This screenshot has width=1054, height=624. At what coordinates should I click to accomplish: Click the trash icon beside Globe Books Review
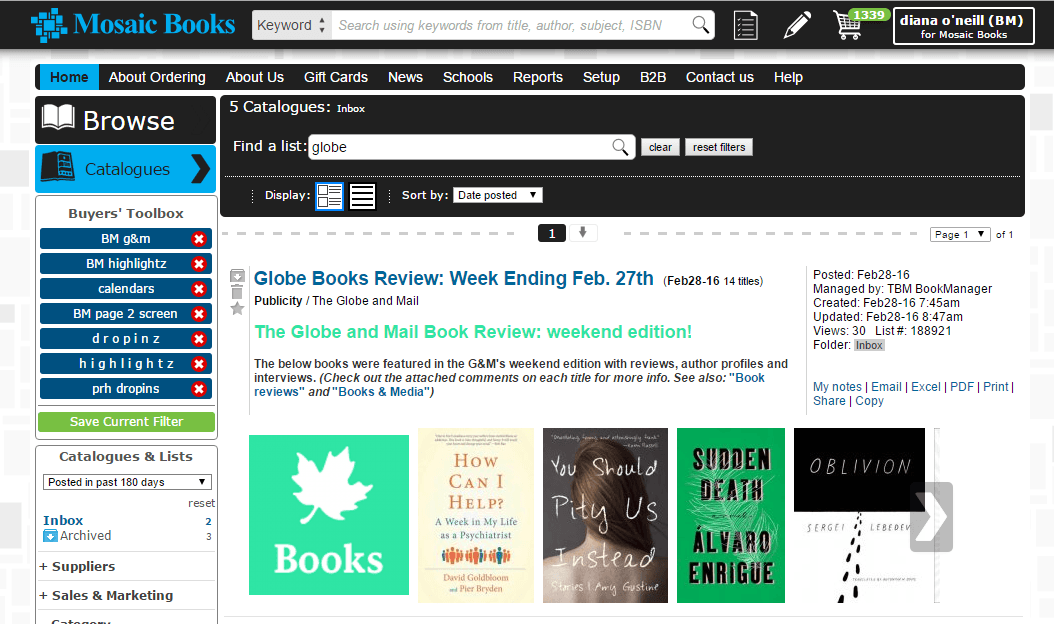coord(237,292)
